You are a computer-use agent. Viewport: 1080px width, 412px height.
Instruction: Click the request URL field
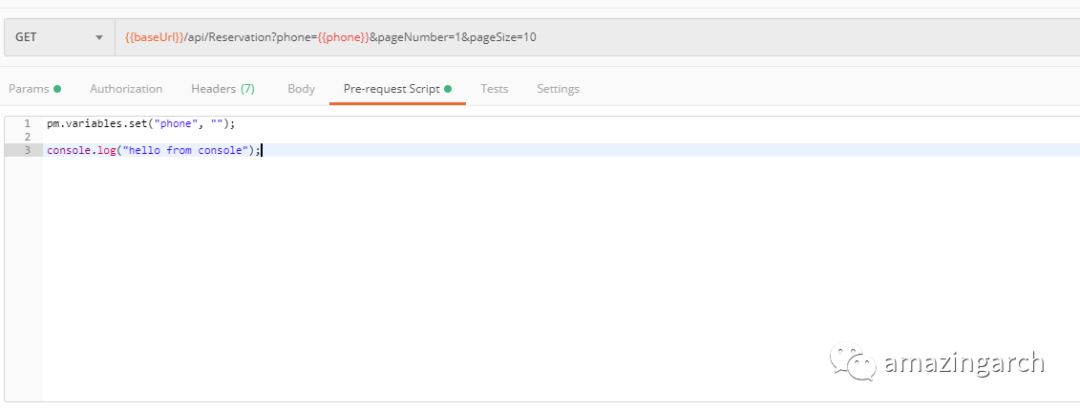pyautogui.click(x=597, y=37)
